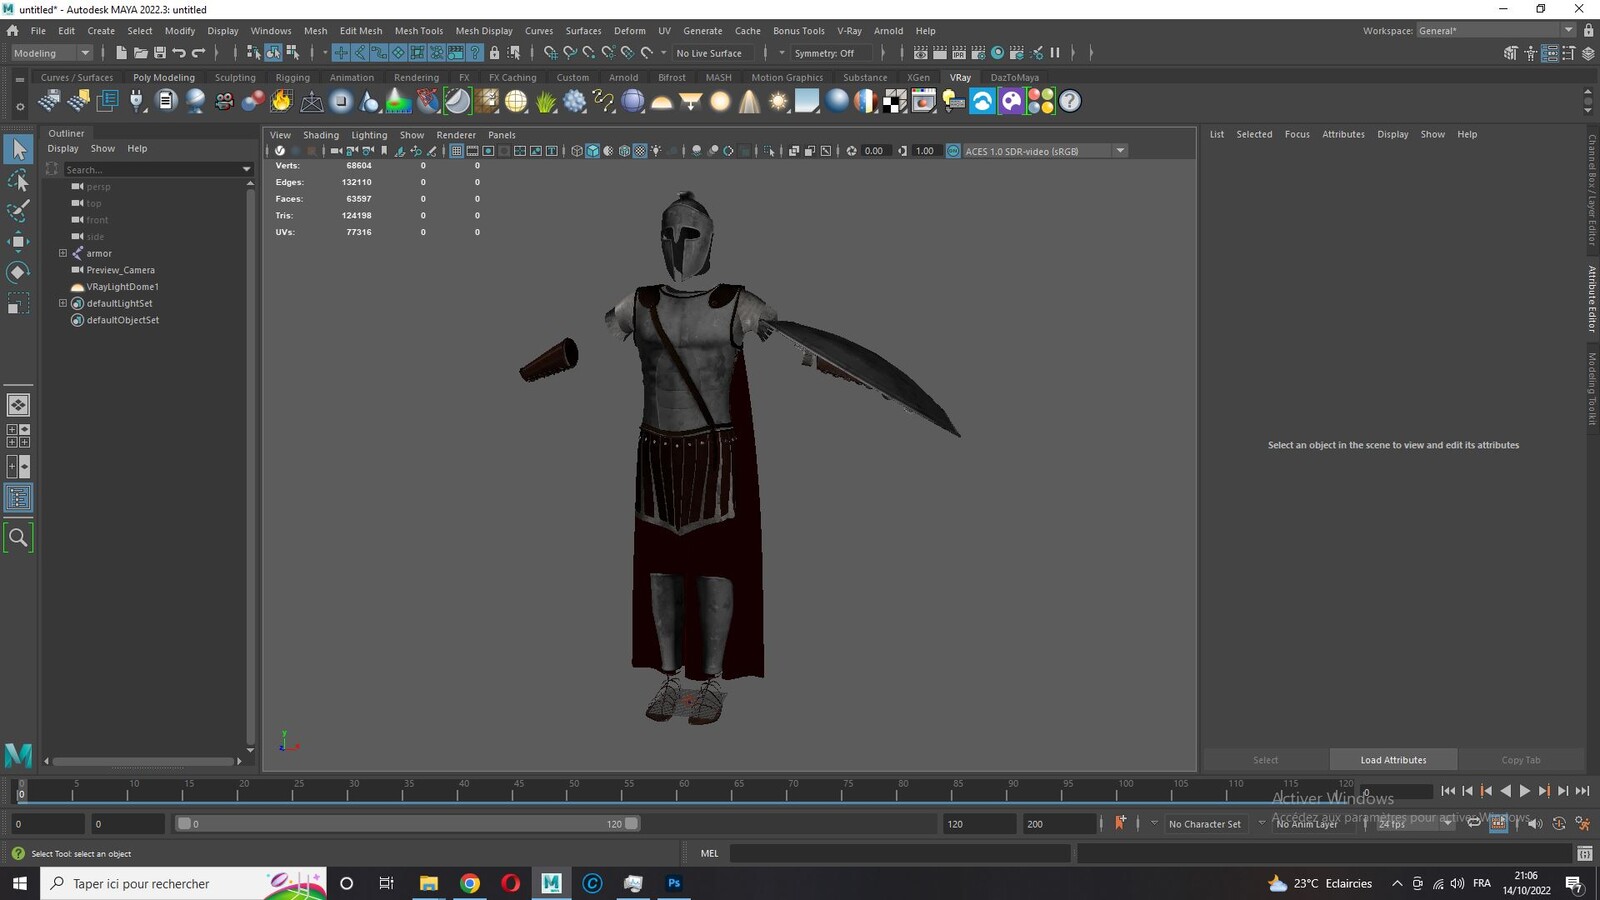
Task: Click the V-Ray help question mark shelf icon
Action: (1070, 101)
